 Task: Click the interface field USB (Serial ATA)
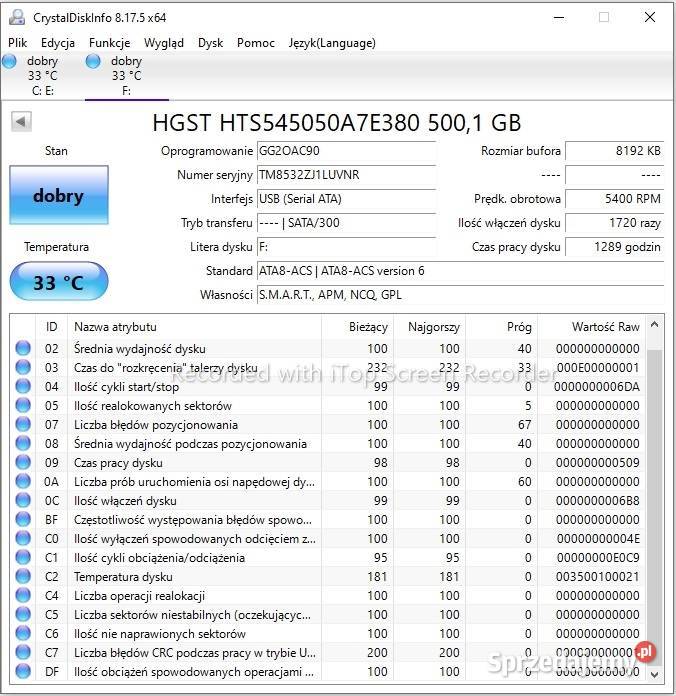point(347,199)
